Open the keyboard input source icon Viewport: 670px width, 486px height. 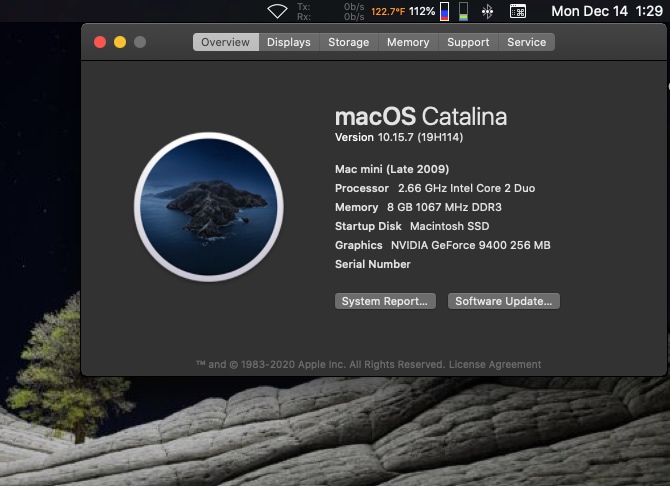[518, 11]
